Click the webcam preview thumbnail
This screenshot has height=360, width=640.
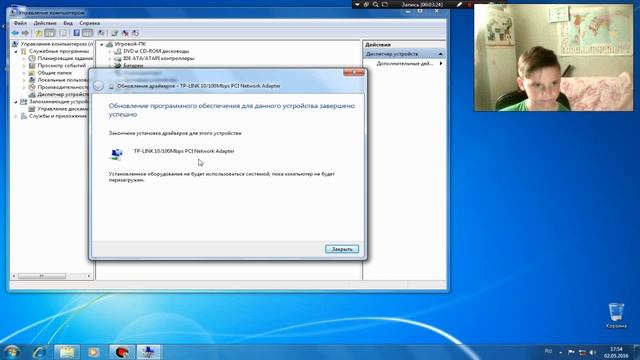click(x=553, y=58)
